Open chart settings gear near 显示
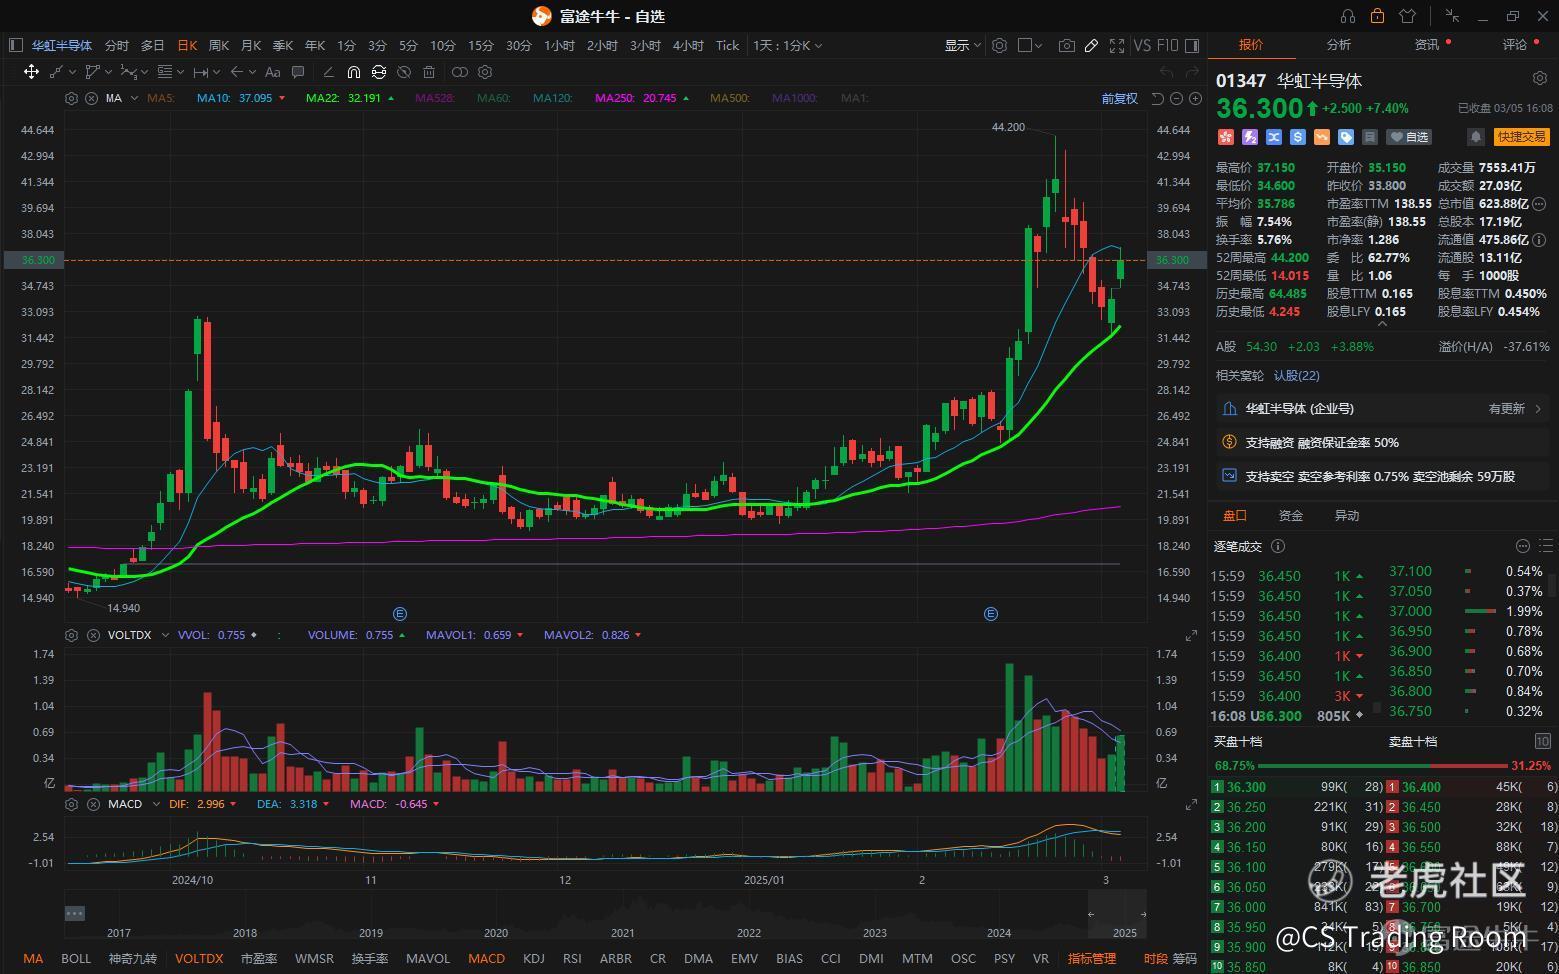 pos(999,45)
